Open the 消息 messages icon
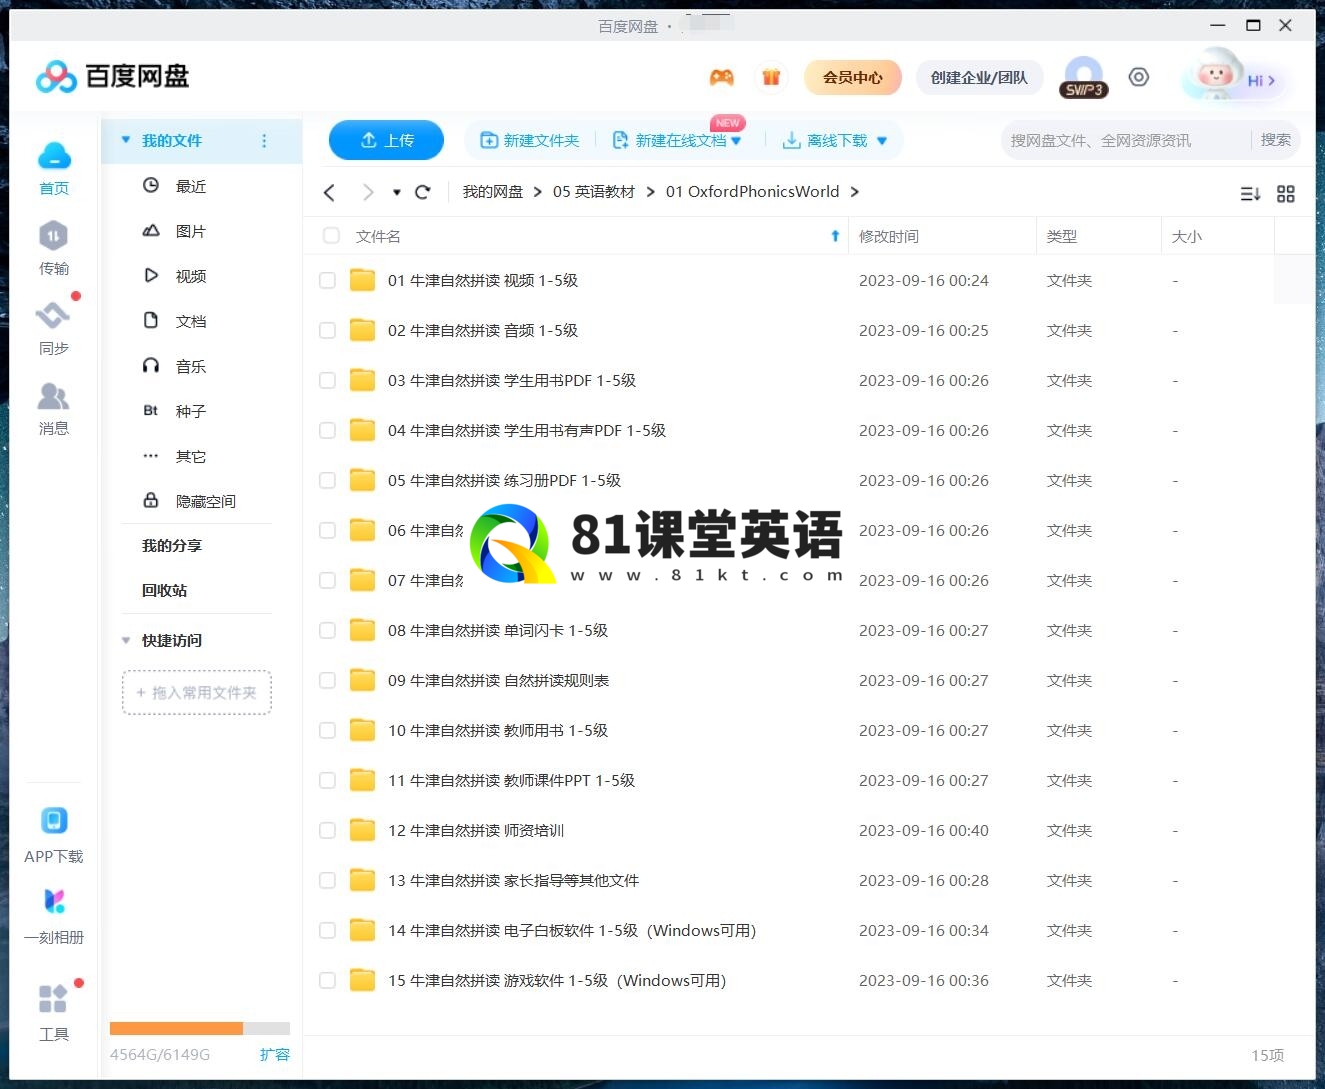The height and width of the screenshot is (1089, 1325). [53, 397]
